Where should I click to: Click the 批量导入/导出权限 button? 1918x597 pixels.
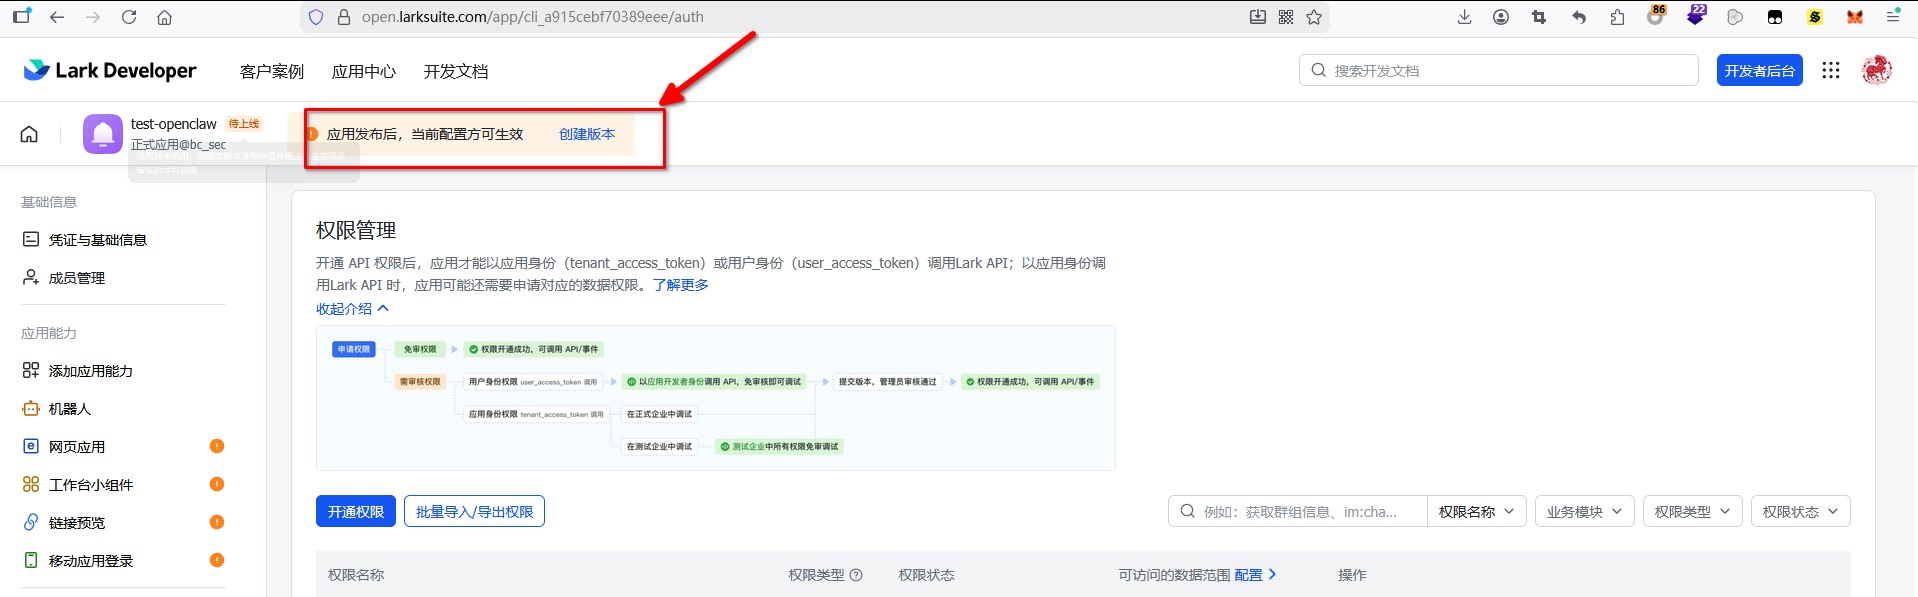tap(474, 511)
